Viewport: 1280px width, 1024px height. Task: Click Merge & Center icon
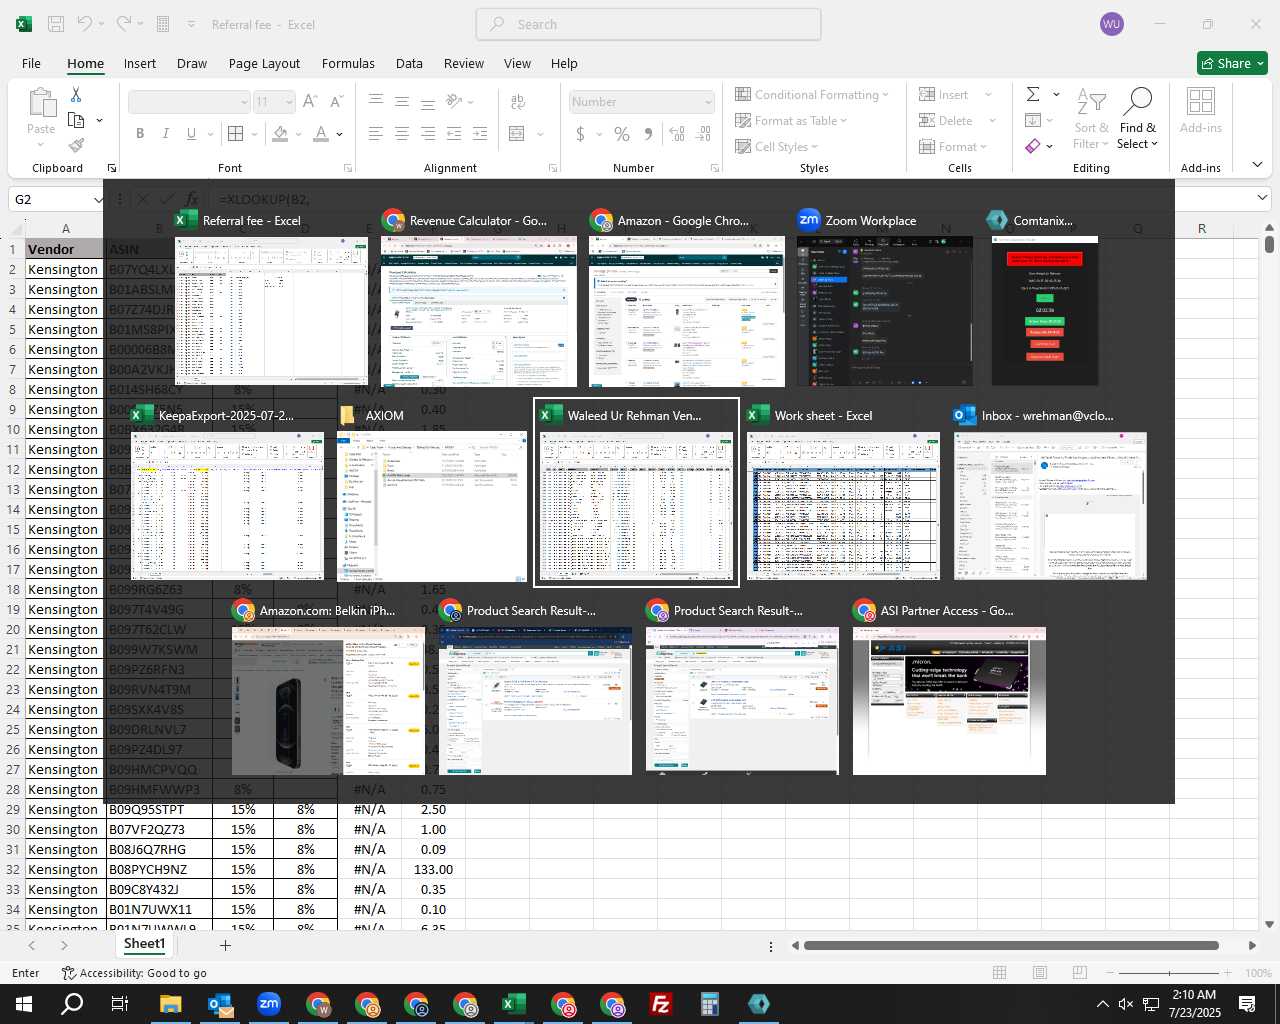click(517, 133)
